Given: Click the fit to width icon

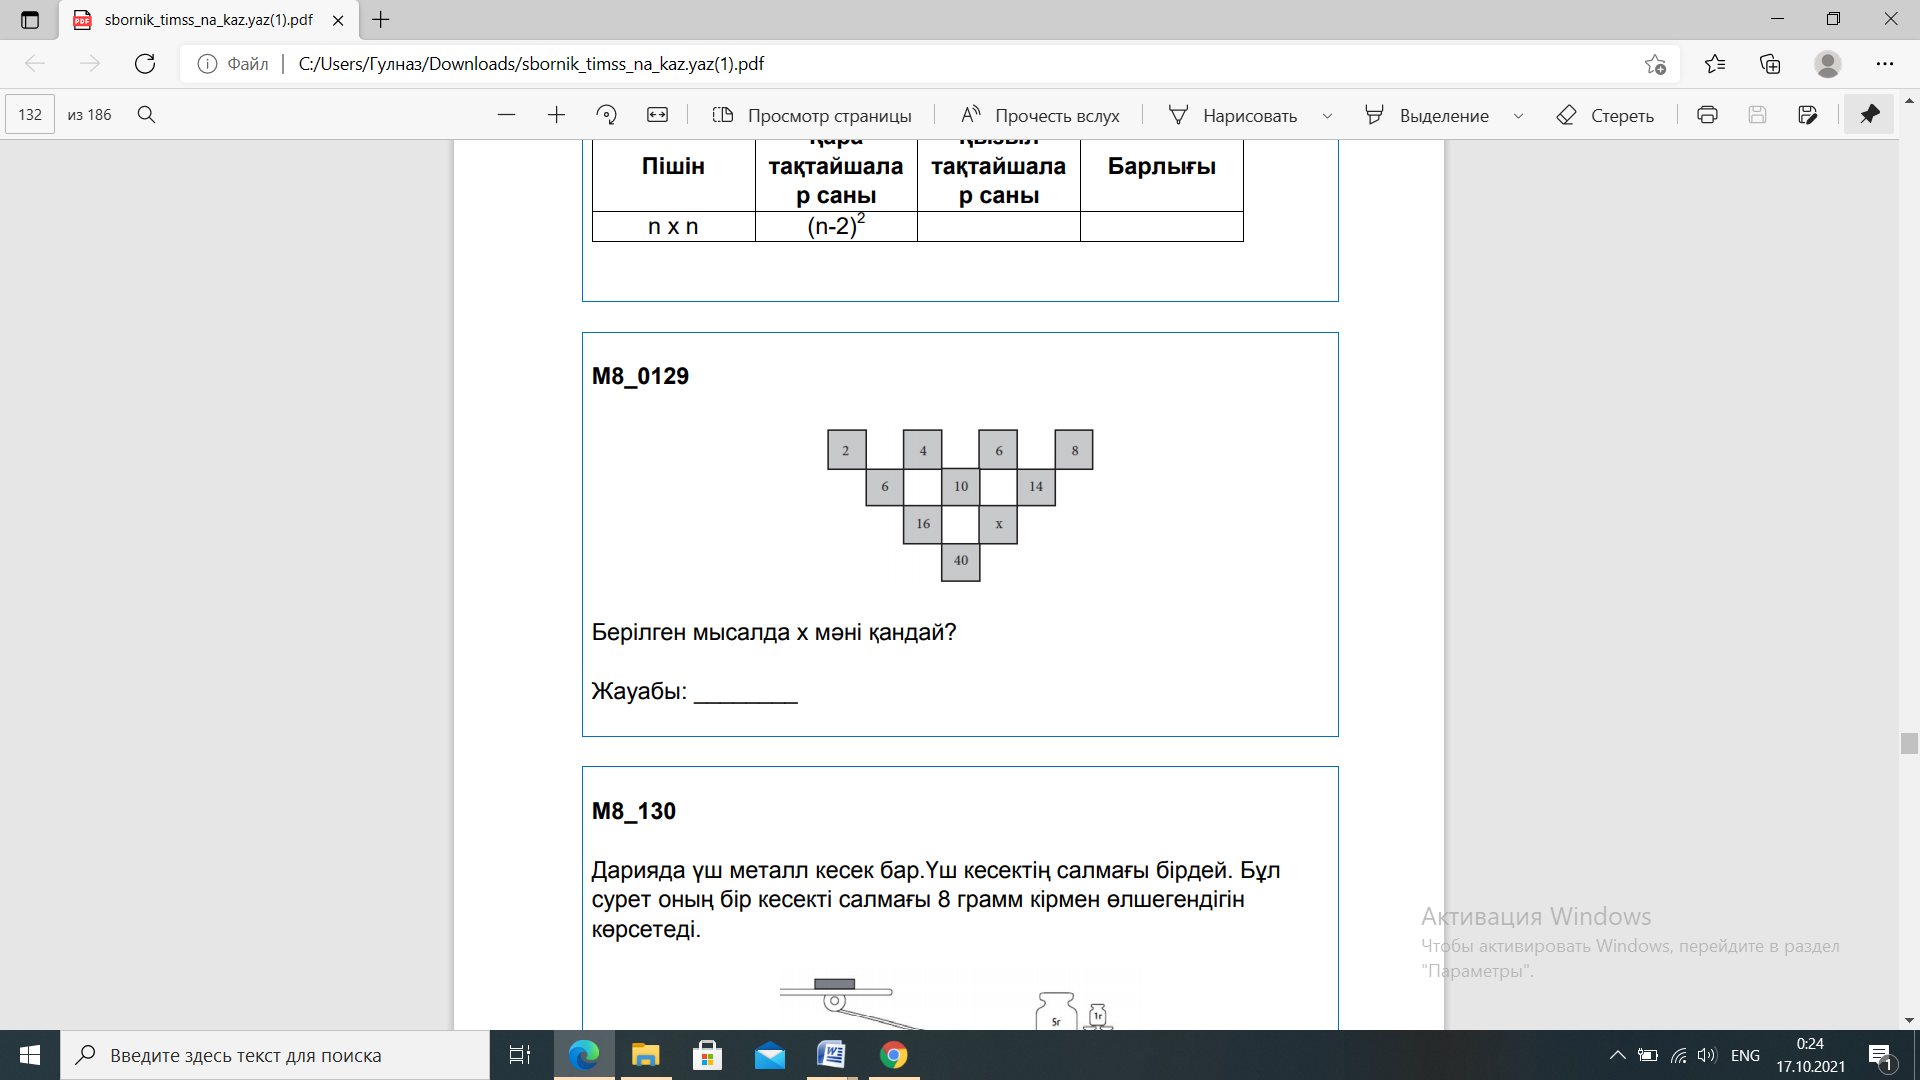Looking at the screenshot, I should pos(657,115).
